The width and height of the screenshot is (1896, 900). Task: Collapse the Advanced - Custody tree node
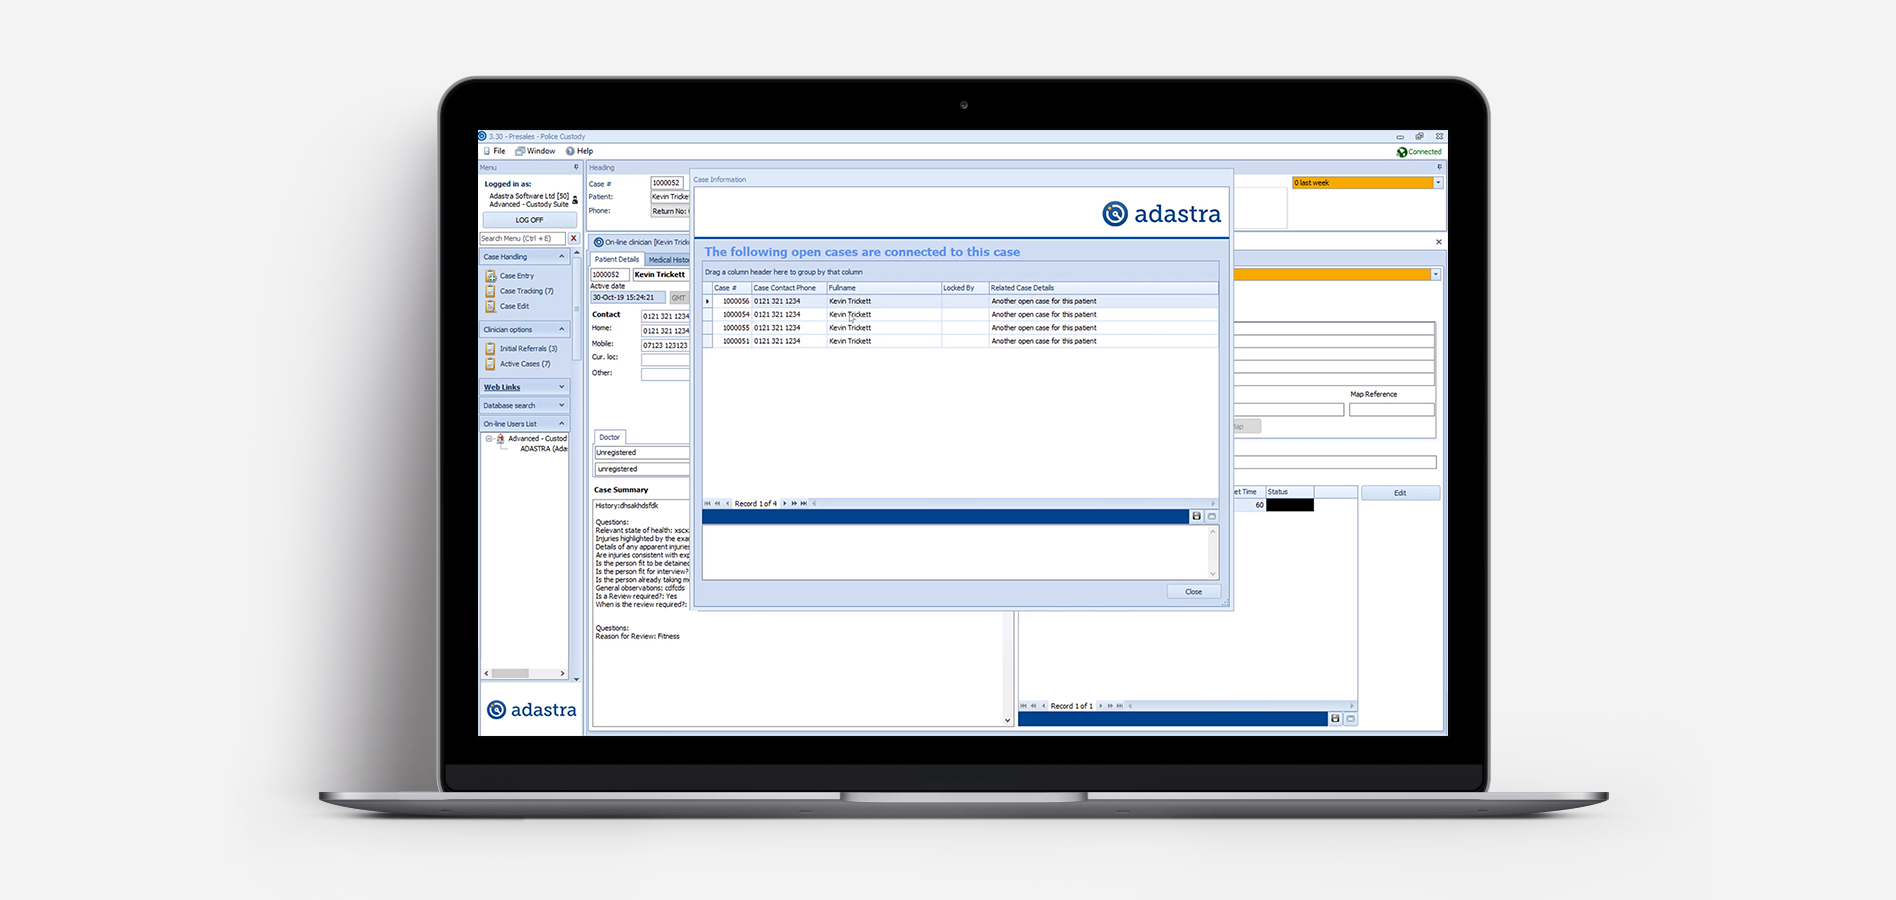point(489,438)
